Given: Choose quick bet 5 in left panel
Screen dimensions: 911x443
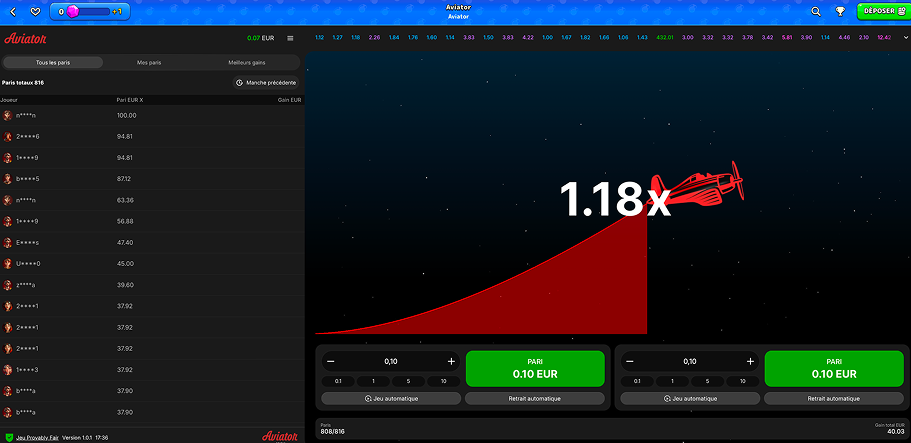Looking at the screenshot, I should click(x=407, y=381).
